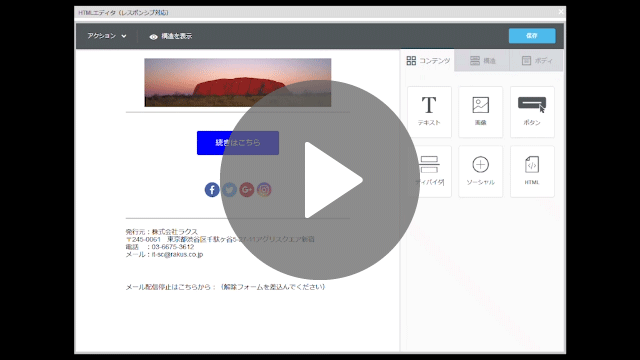This screenshot has width=640, height=360.
Task: Switch to the ボディ tab
Action: (x=536, y=61)
